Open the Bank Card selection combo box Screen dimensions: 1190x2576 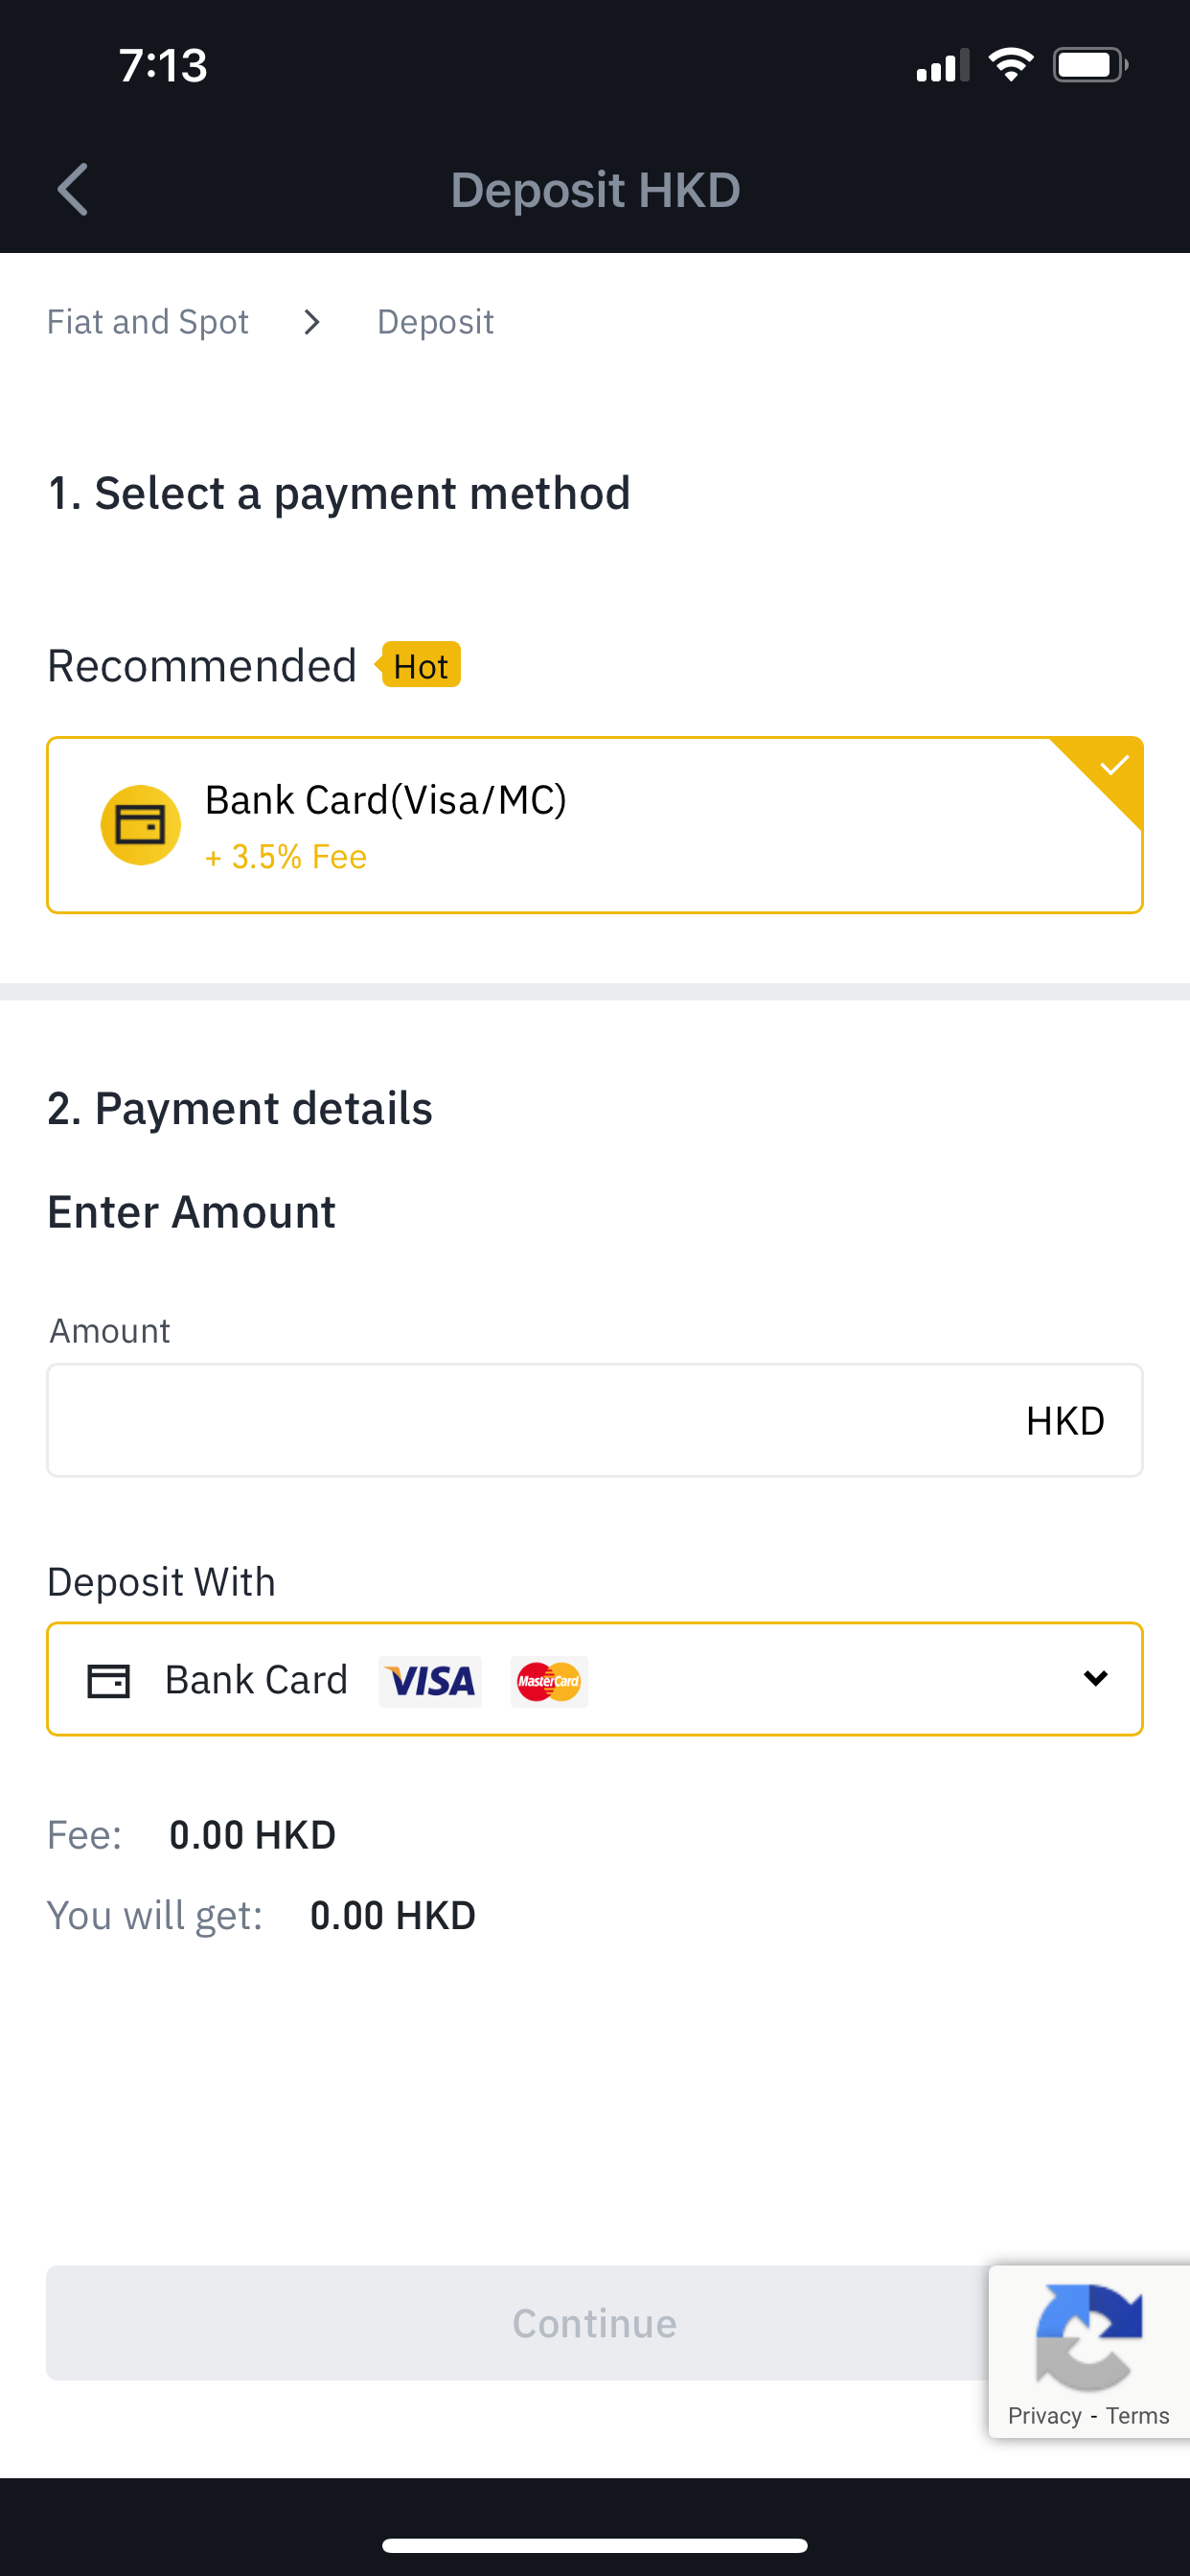coord(595,1679)
